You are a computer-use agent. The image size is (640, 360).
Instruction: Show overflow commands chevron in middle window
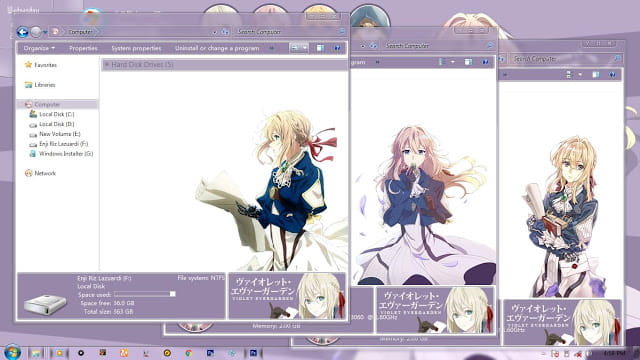378,62
